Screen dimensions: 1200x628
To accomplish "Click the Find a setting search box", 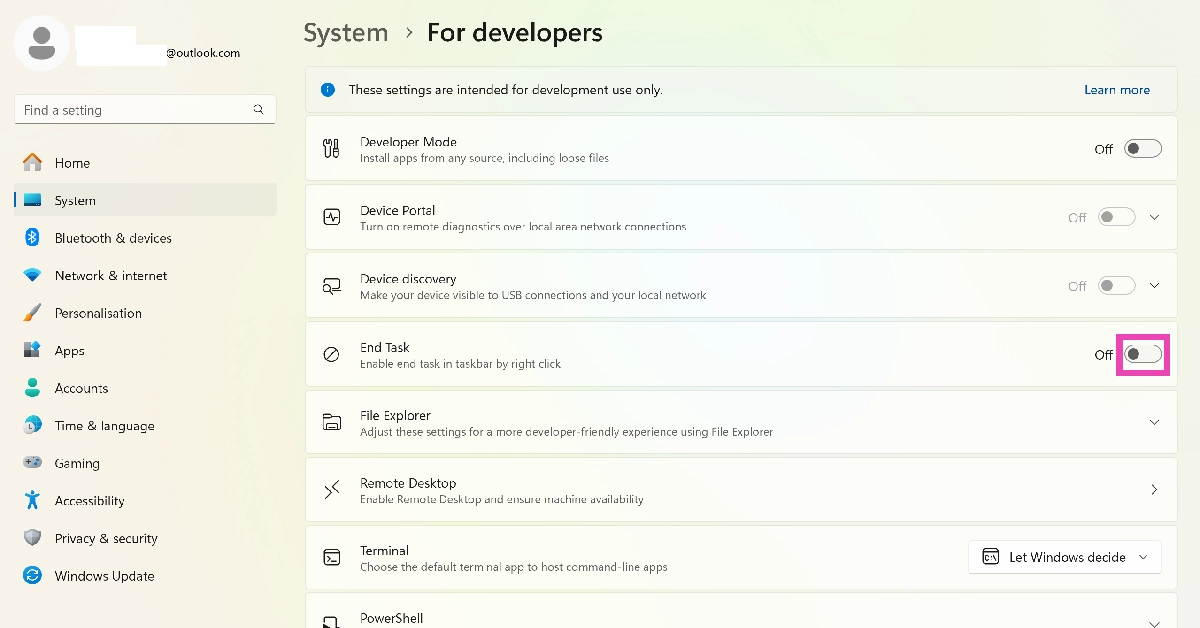I will click(135, 110).
